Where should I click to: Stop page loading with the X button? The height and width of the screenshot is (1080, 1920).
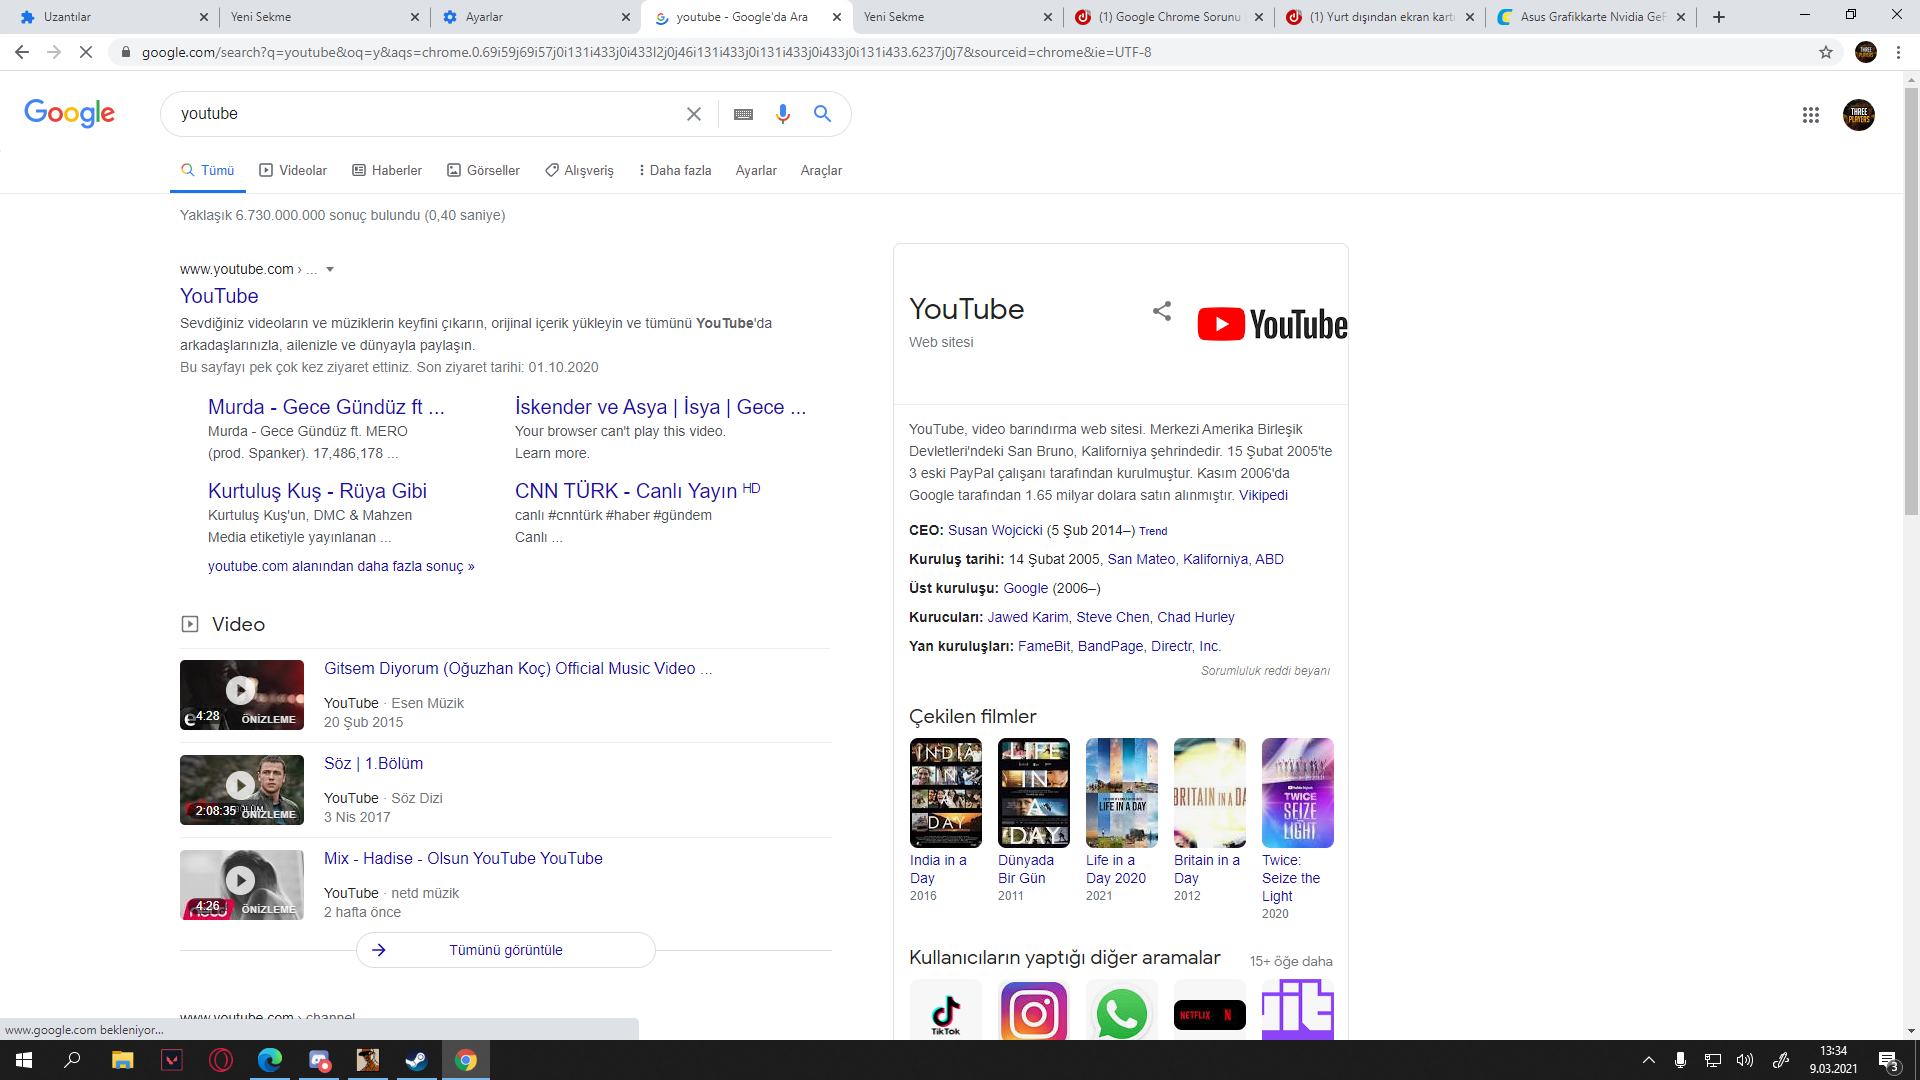(x=86, y=52)
